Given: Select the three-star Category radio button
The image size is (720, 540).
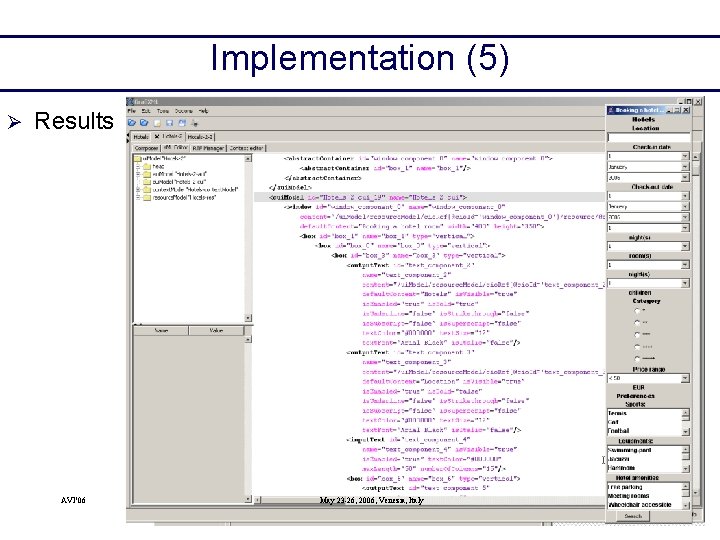Looking at the screenshot, I should 637,335.
